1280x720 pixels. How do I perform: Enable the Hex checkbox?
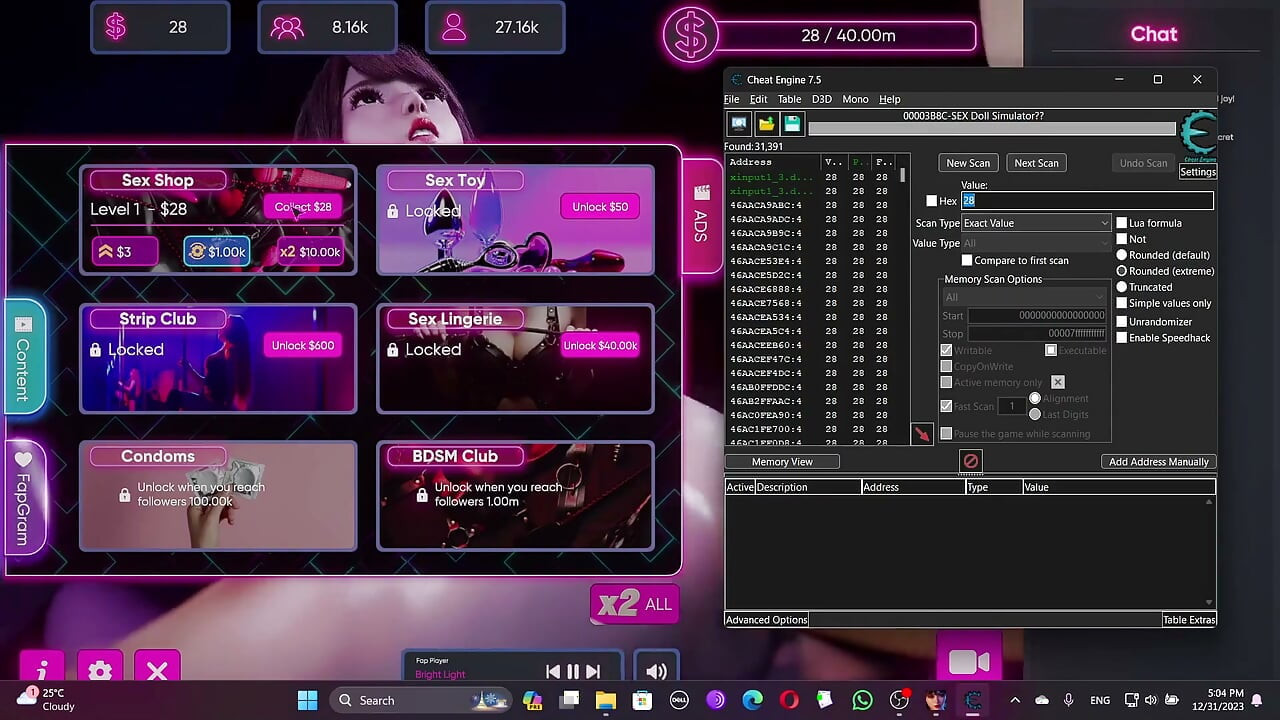932,201
